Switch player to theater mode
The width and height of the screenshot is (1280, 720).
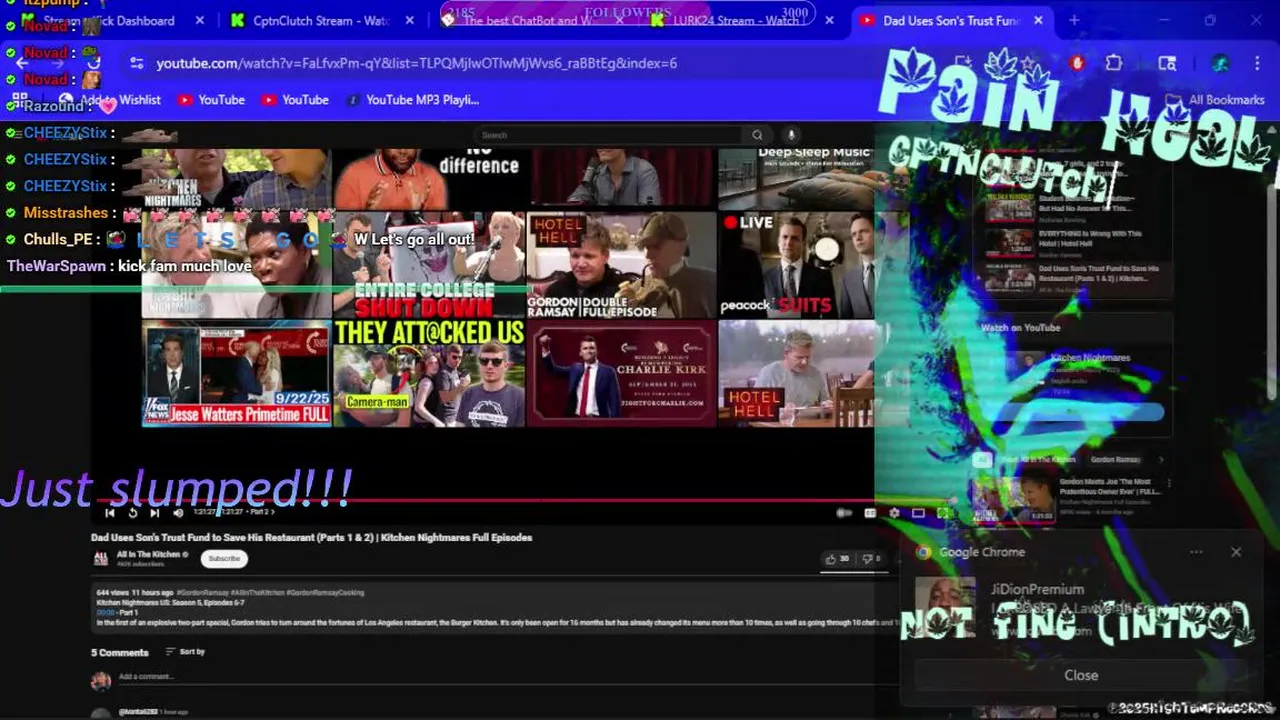(918, 513)
